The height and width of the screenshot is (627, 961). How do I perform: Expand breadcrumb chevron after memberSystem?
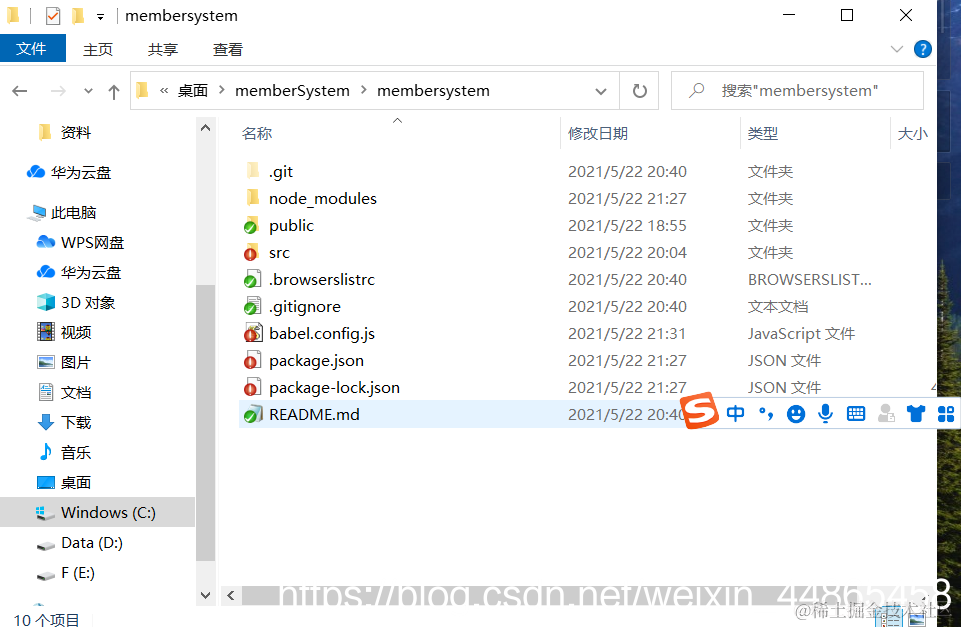click(x=363, y=91)
